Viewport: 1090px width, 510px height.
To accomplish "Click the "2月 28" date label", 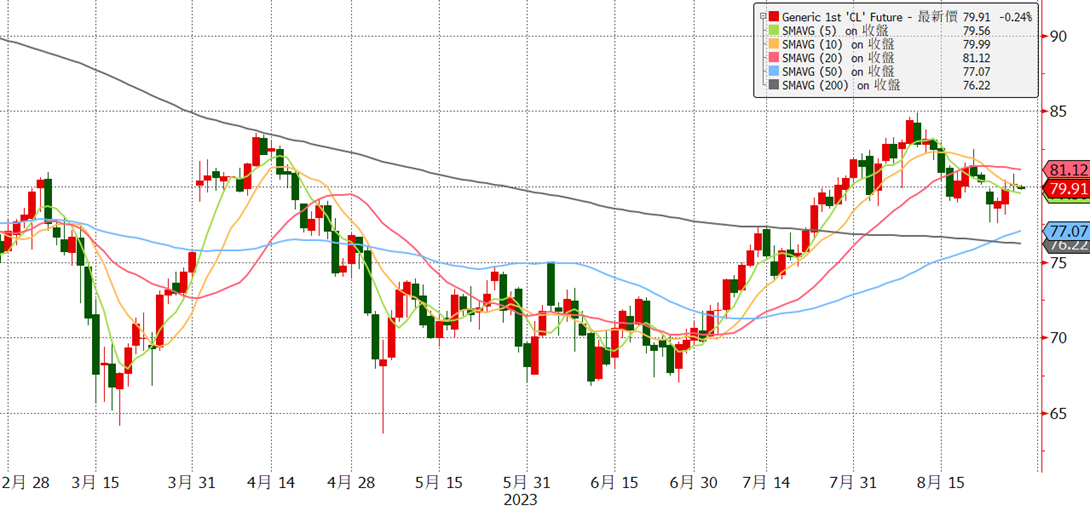I will click(26, 482).
